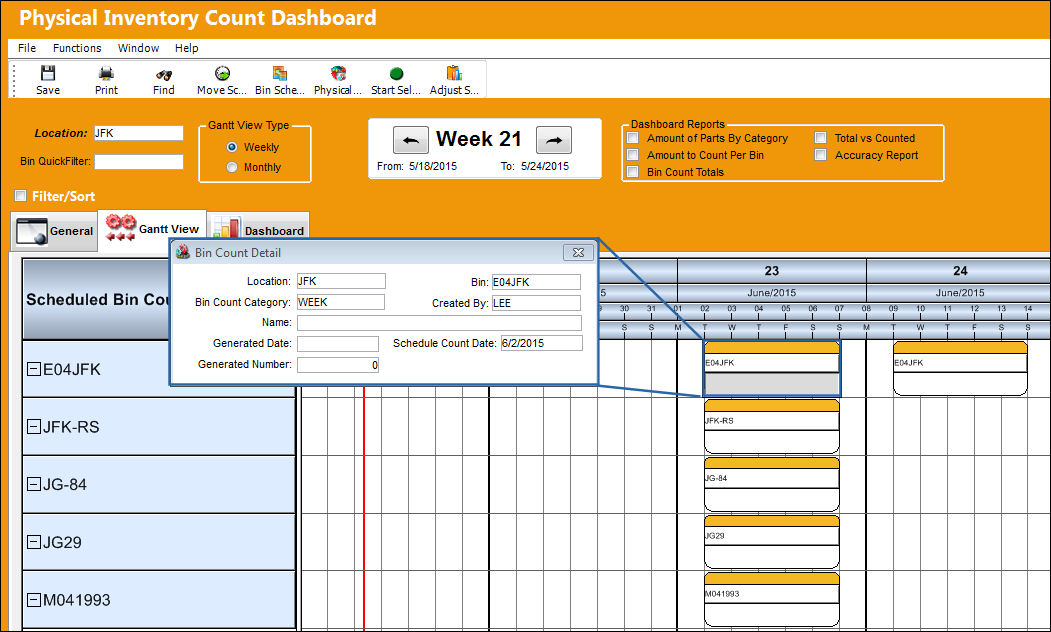Collapse the JG29 bin row

tap(34, 542)
